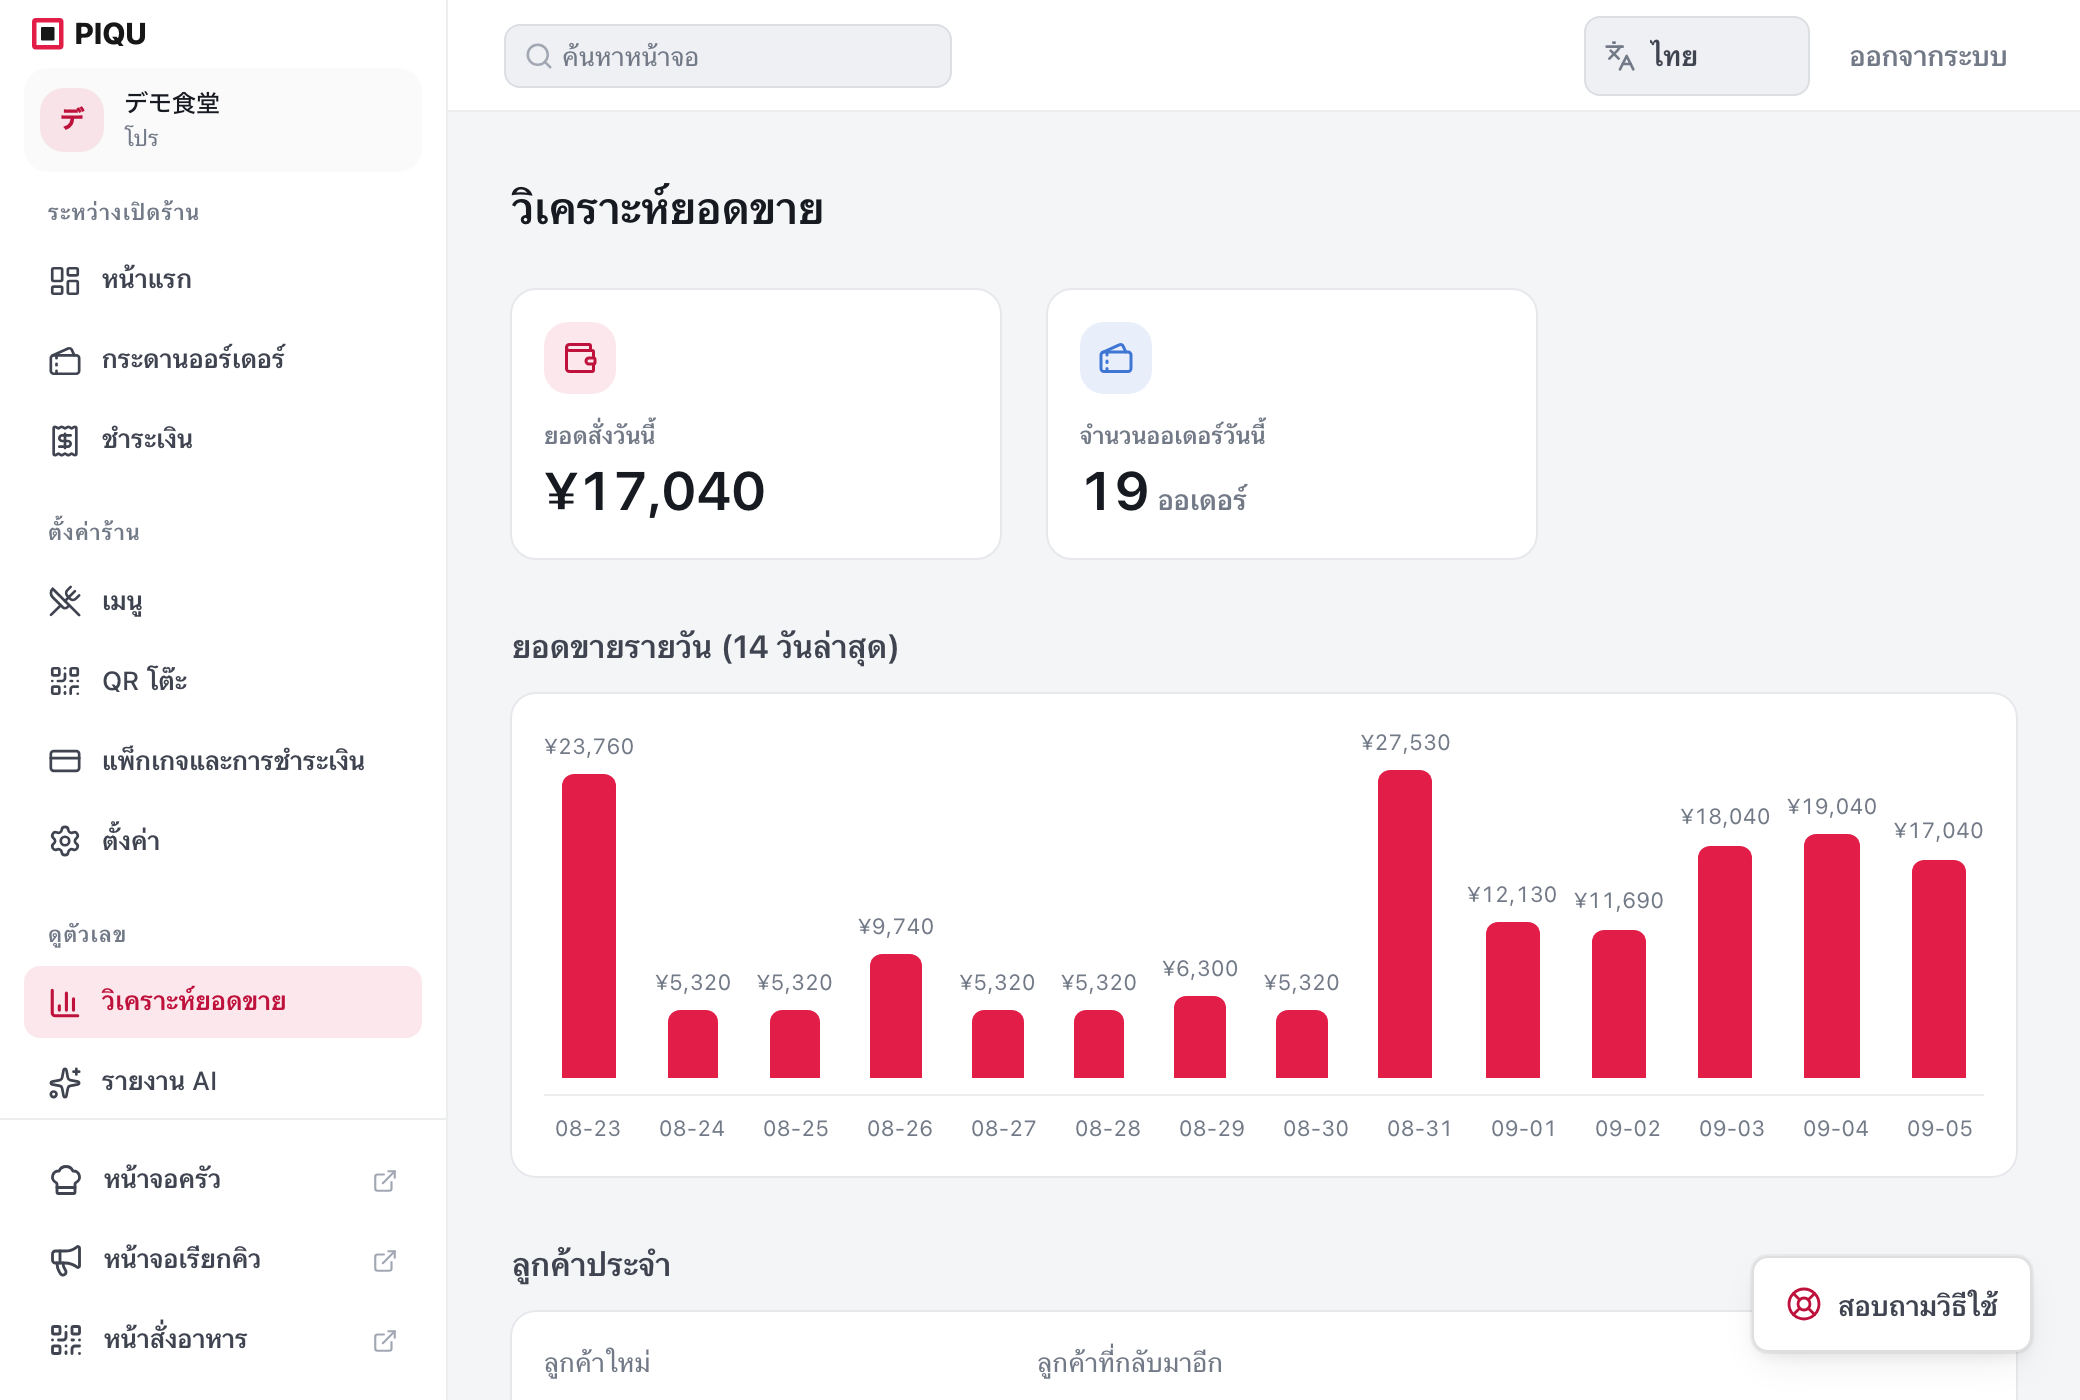Open รายงาน AI menu item
This screenshot has width=2080, height=1400.
pos(223,1082)
